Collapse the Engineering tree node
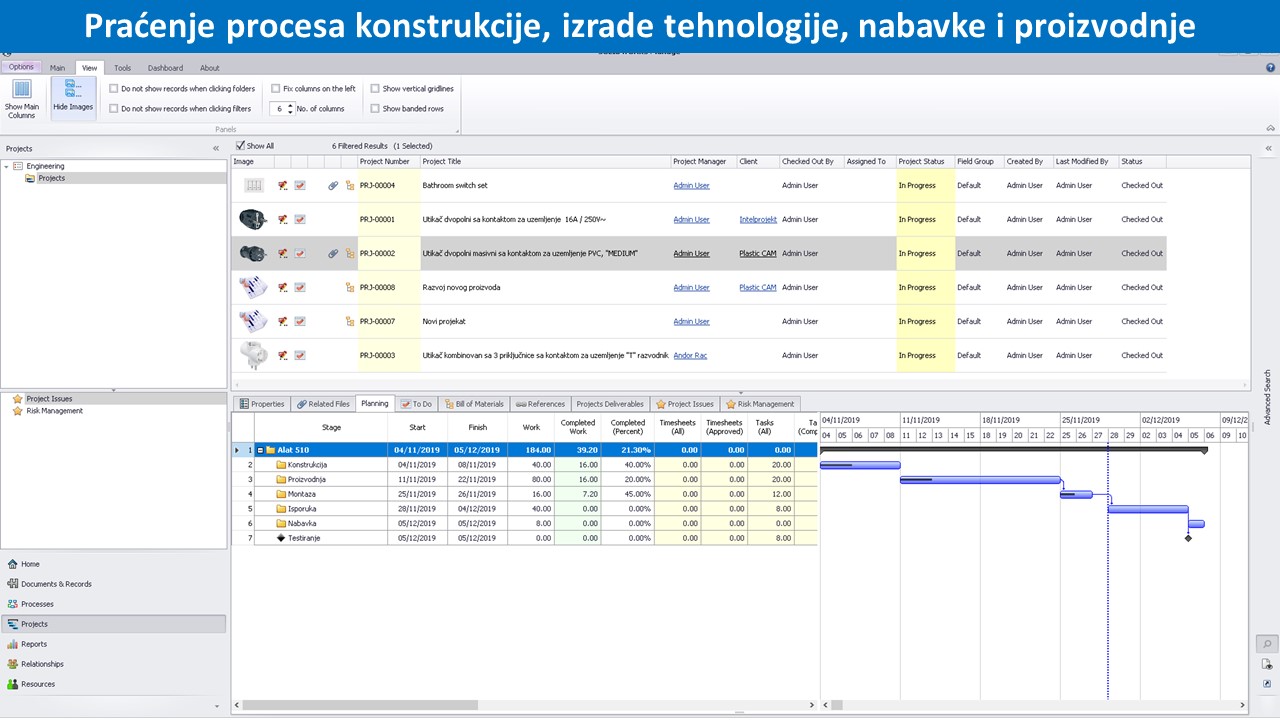The width and height of the screenshot is (1280, 720). pyautogui.click(x=7, y=166)
